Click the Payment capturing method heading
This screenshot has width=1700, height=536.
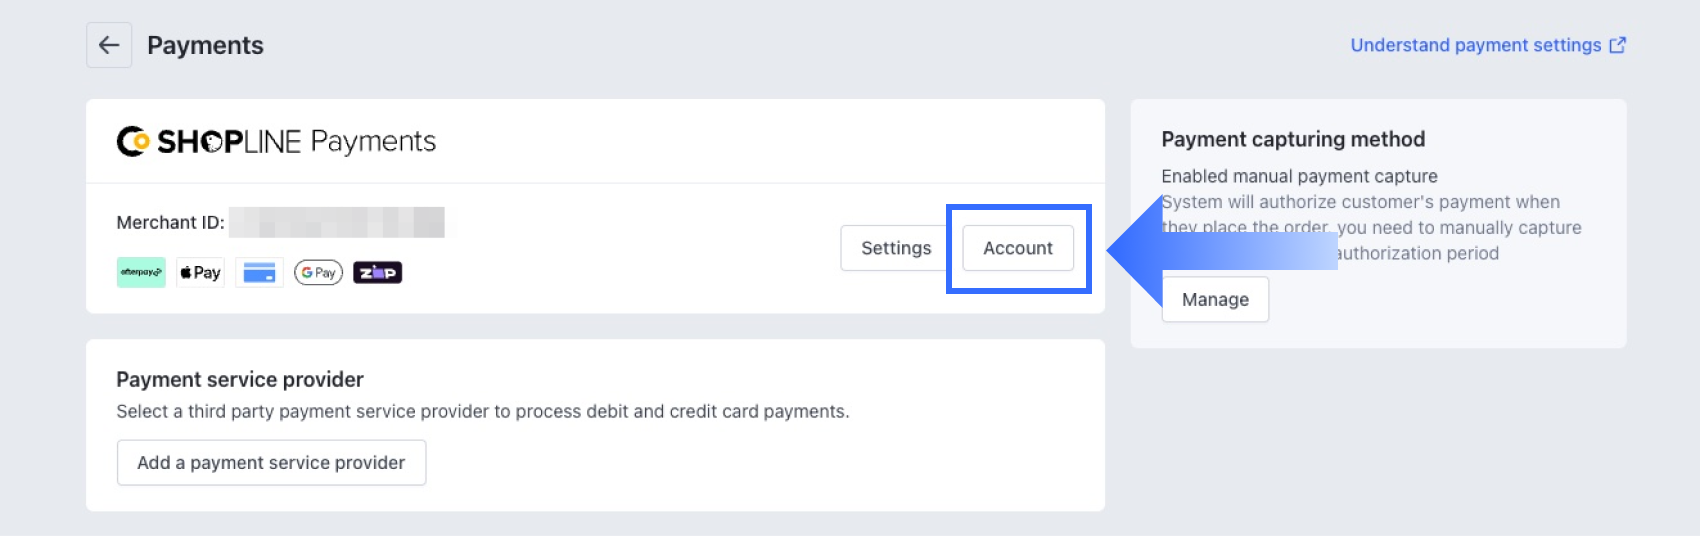(x=1293, y=139)
